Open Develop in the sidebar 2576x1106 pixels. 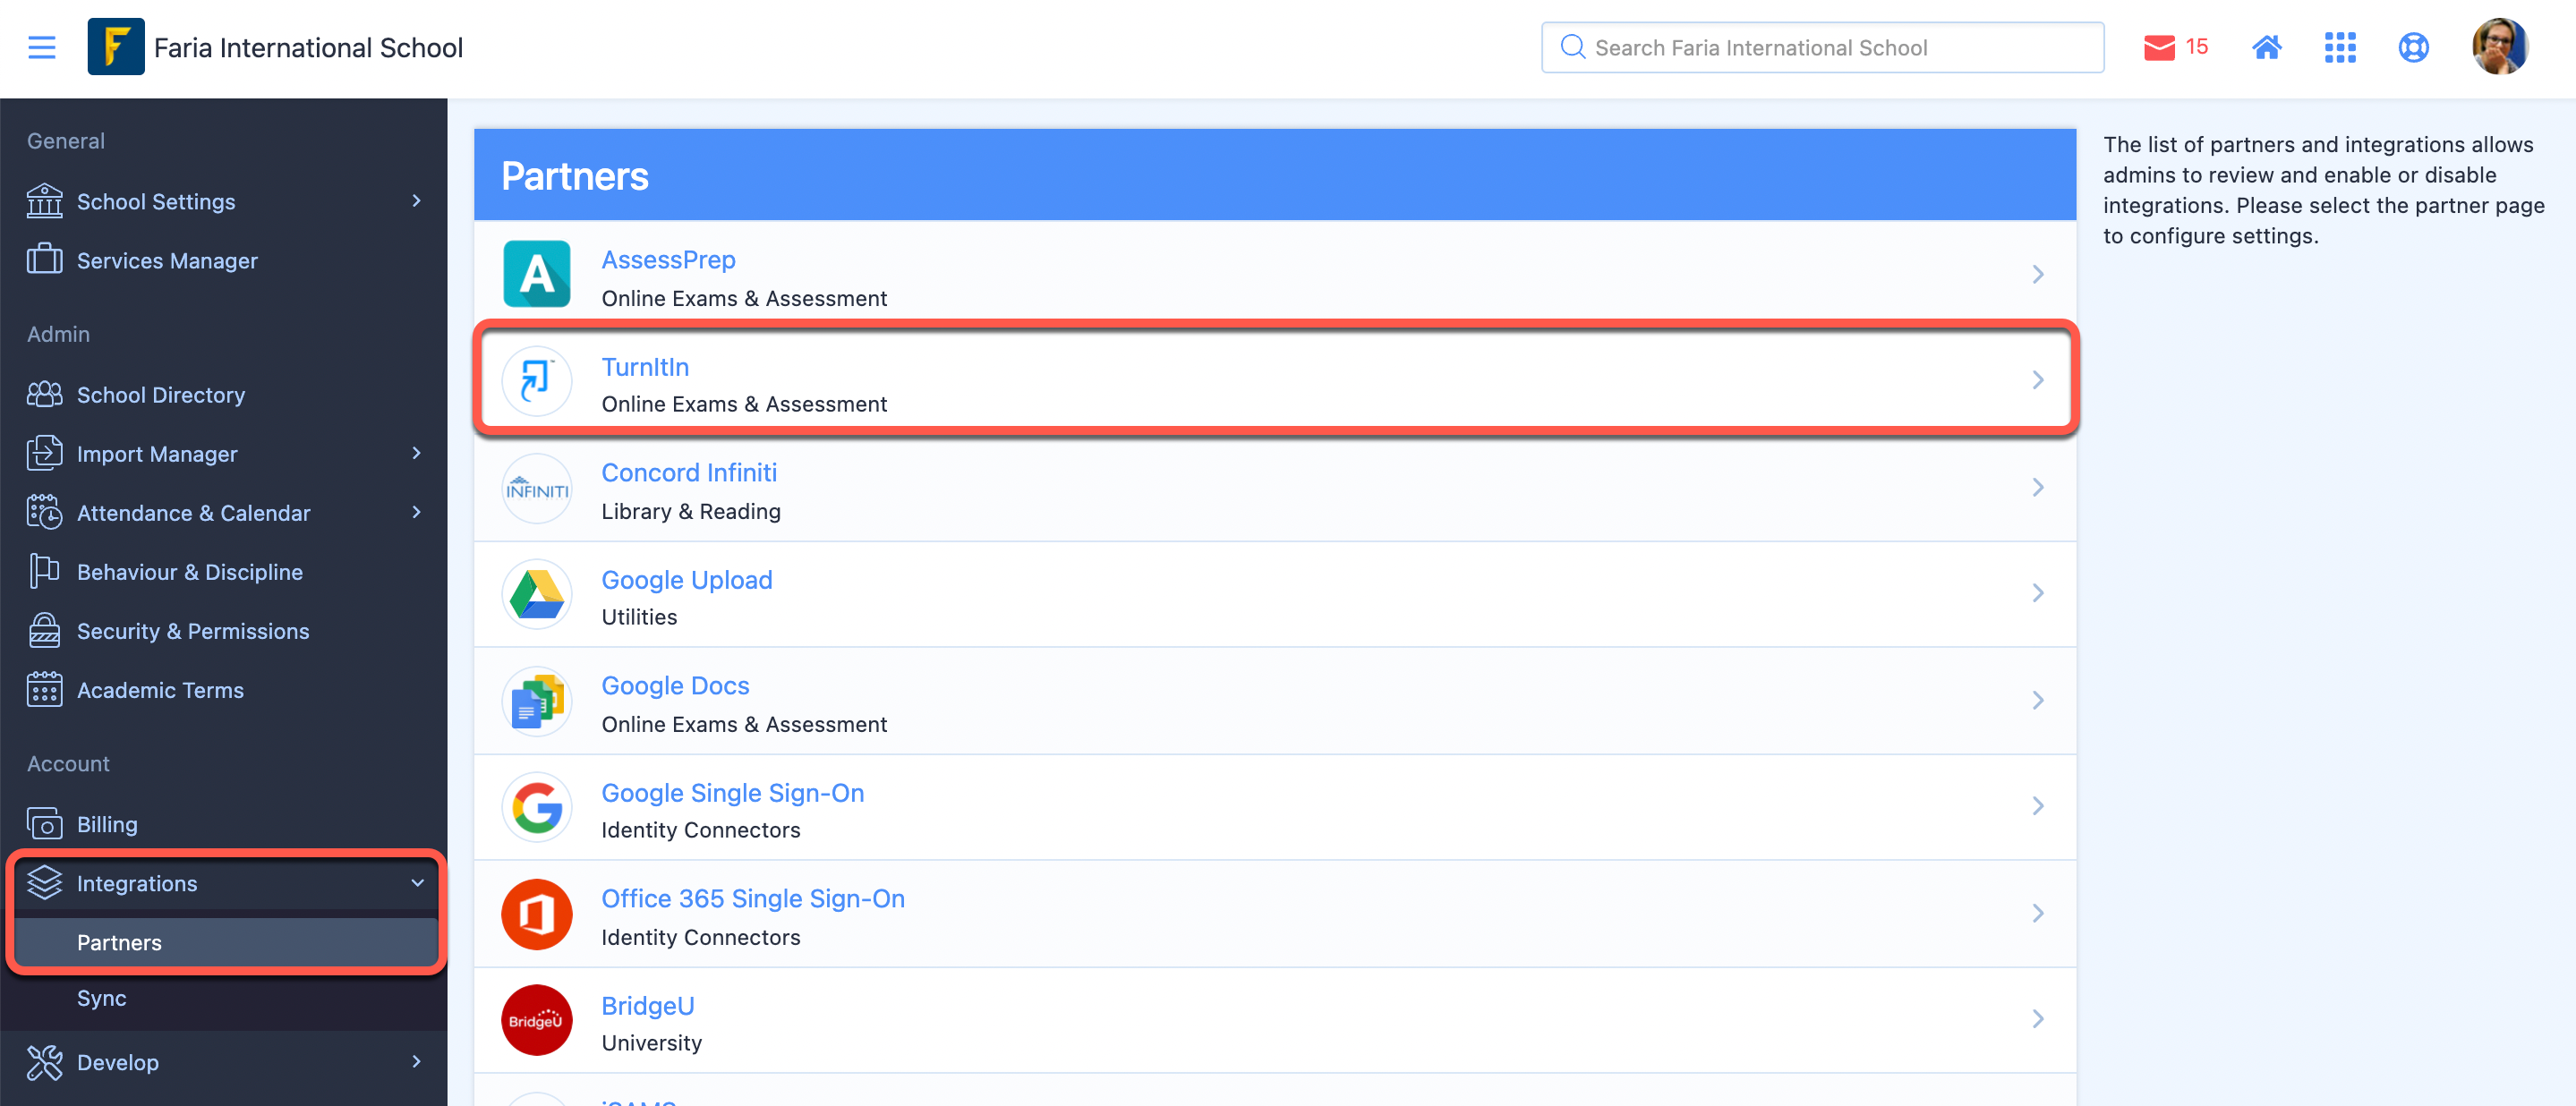pos(118,1063)
